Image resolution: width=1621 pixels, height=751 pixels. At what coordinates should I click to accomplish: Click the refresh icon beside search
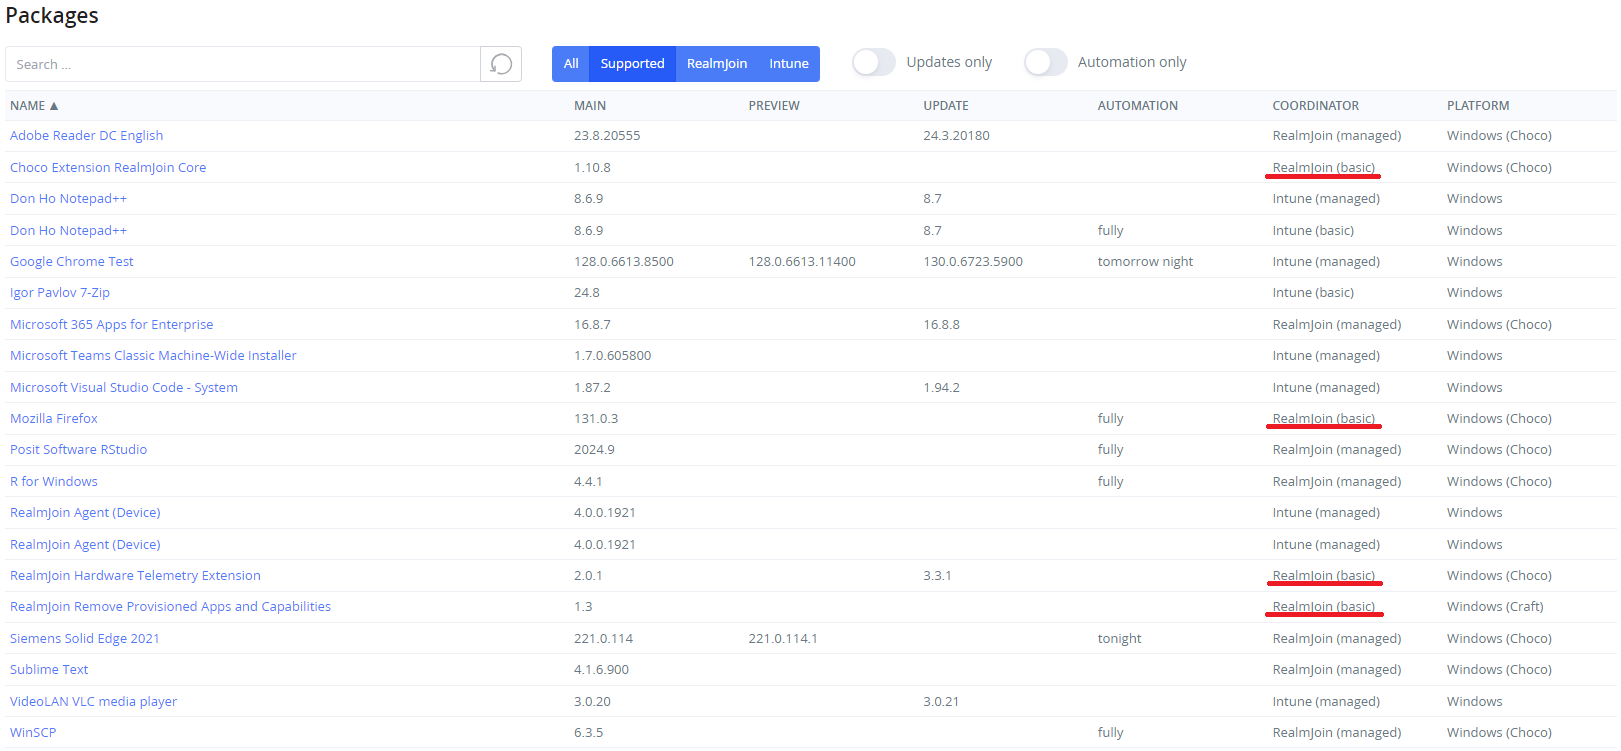click(501, 64)
